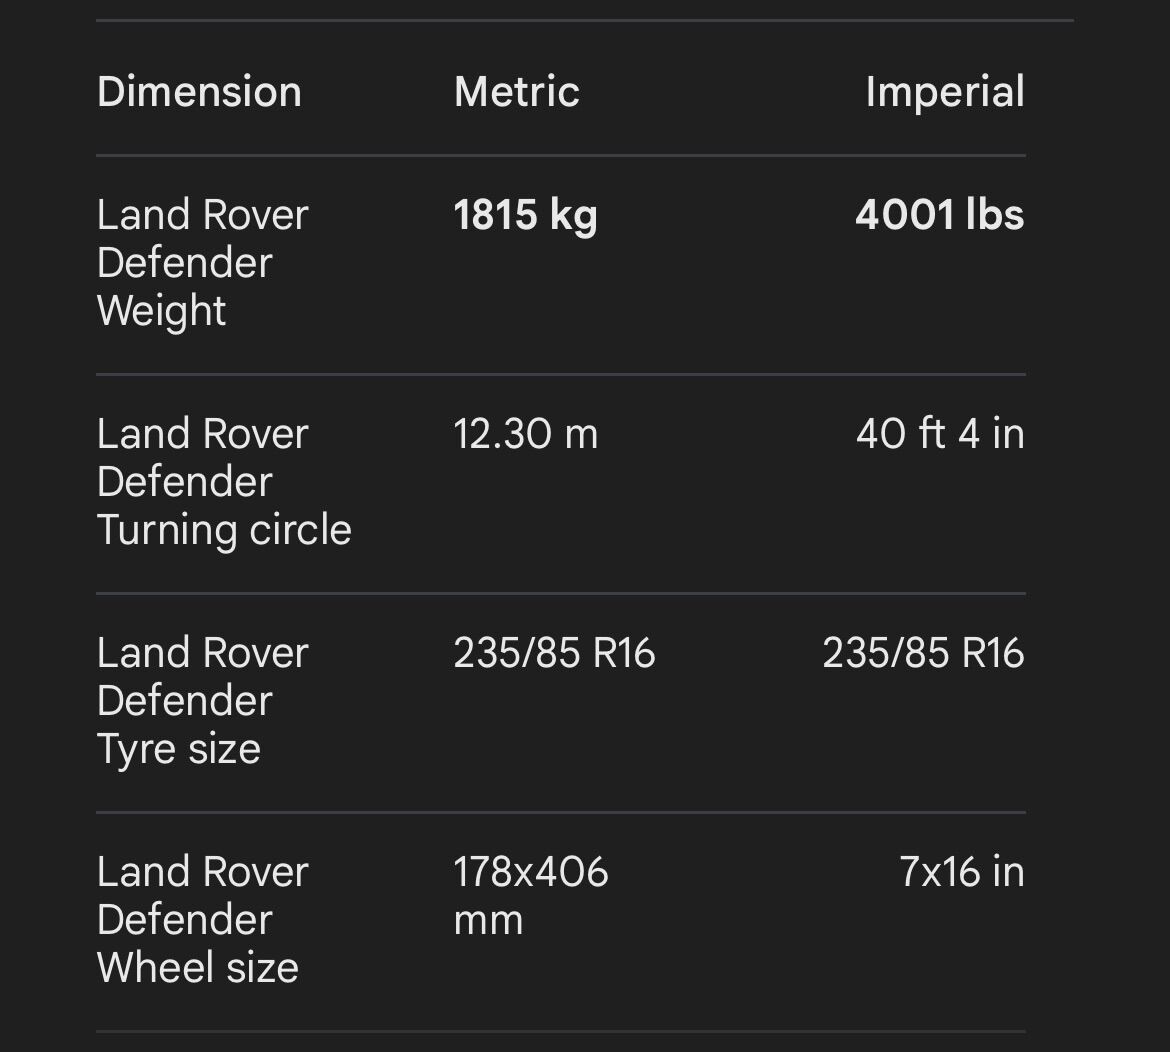
Task: Click the 12.30 m turning circle value
Action: pos(525,433)
